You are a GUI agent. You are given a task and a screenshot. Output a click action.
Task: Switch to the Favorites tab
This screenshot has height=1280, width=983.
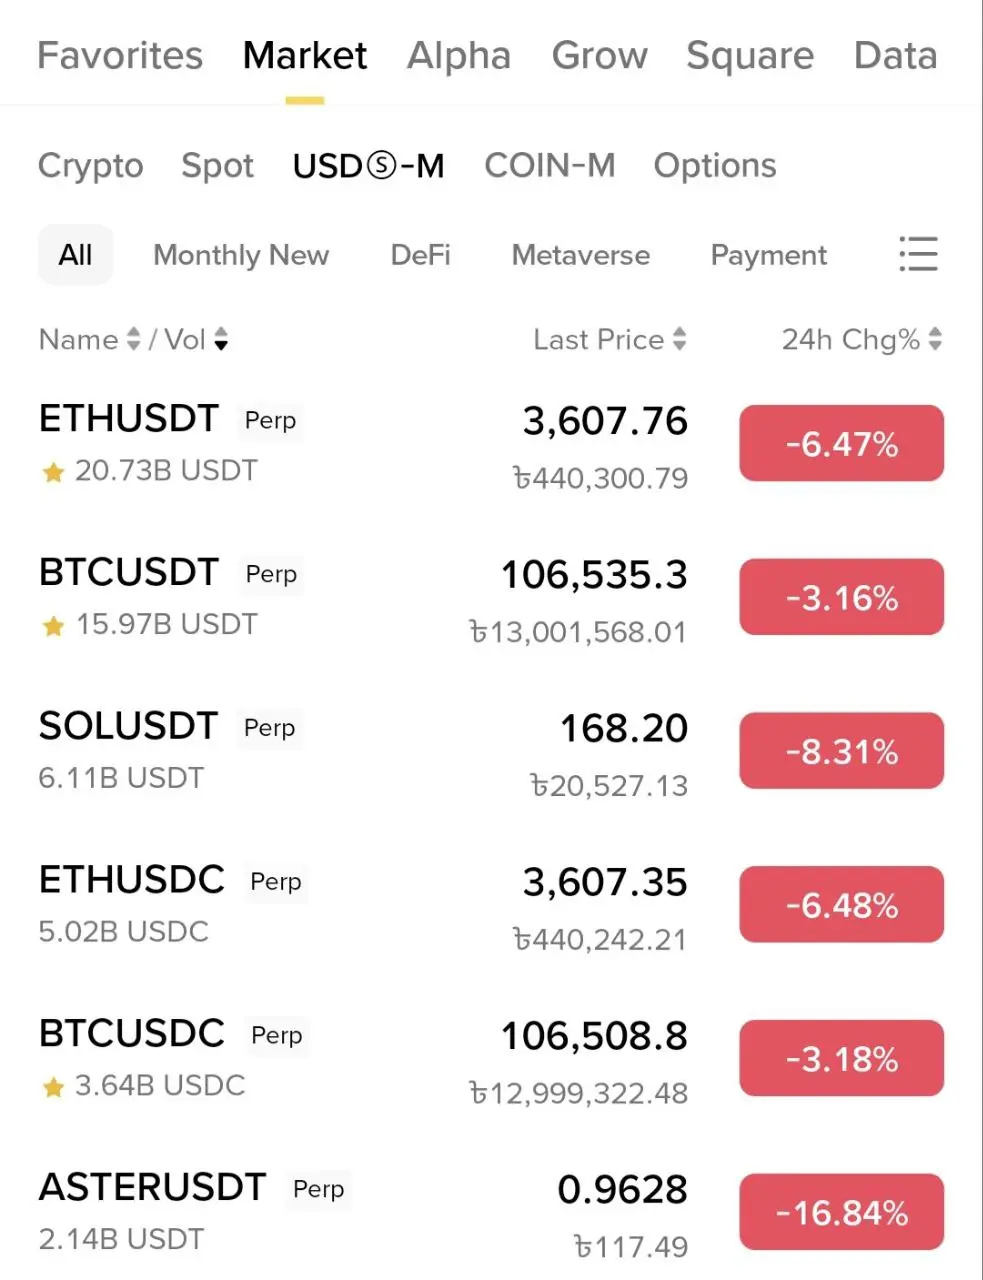coord(120,56)
